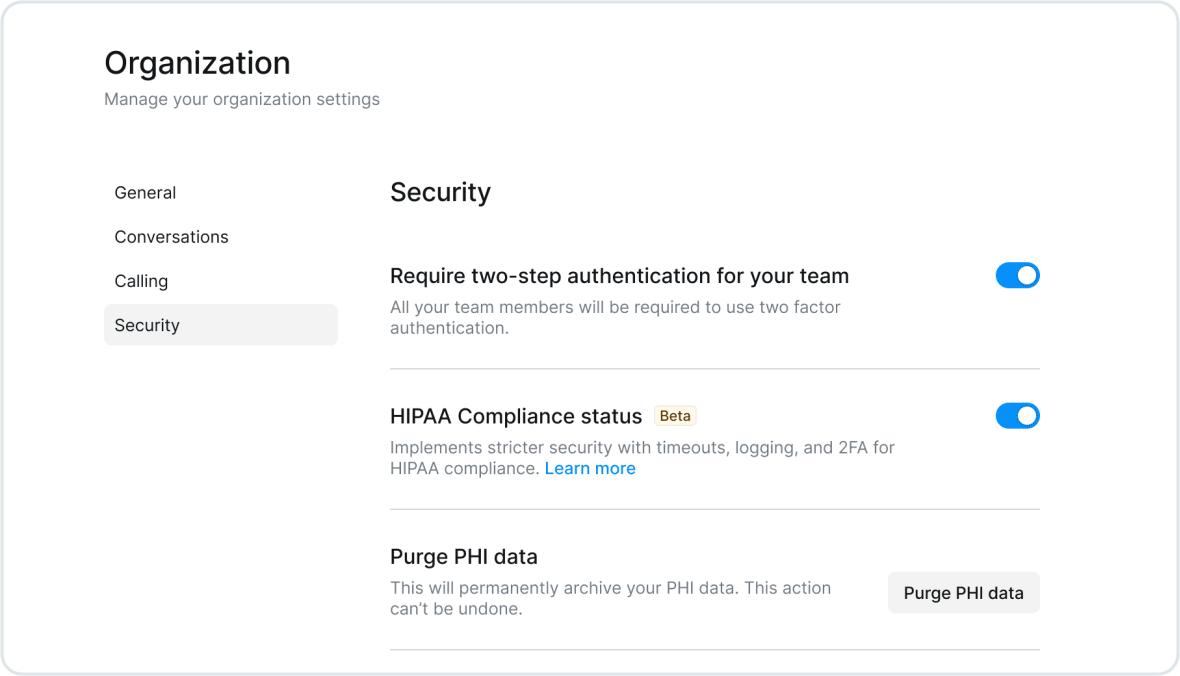Click the Purge PHI data button
The image size is (1180, 676).
tap(963, 593)
